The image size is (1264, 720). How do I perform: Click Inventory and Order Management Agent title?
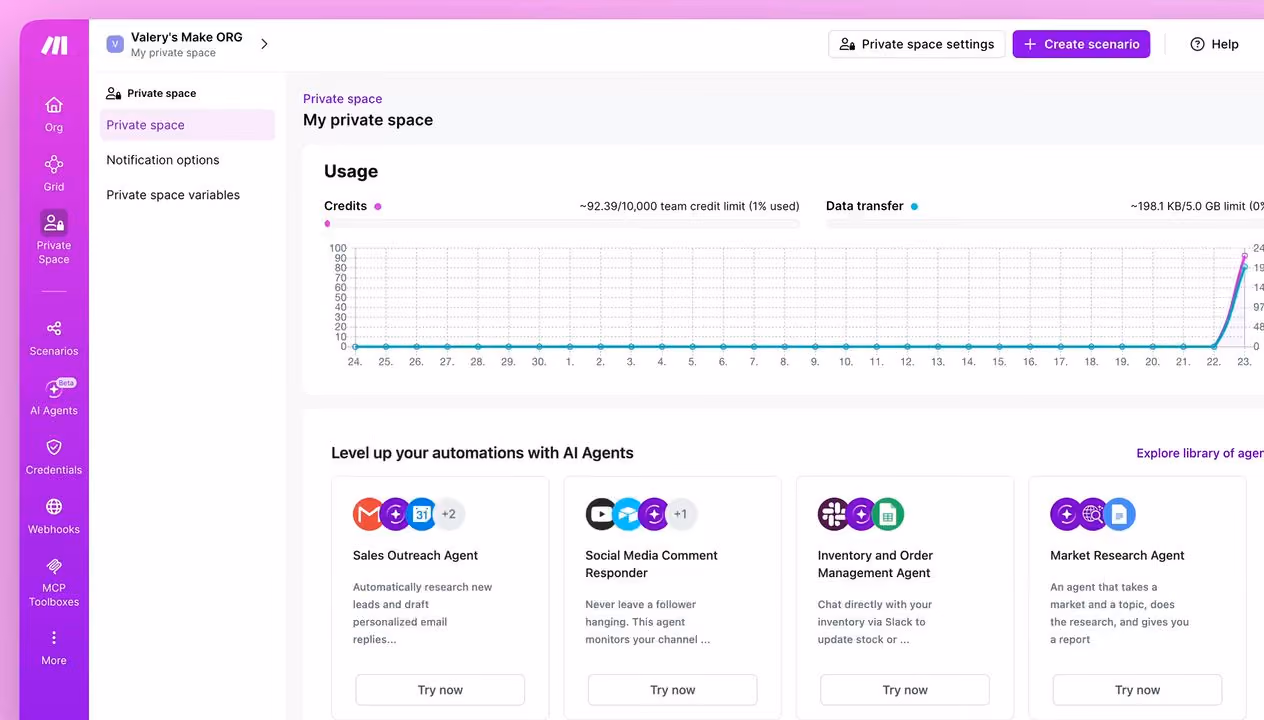click(x=875, y=564)
